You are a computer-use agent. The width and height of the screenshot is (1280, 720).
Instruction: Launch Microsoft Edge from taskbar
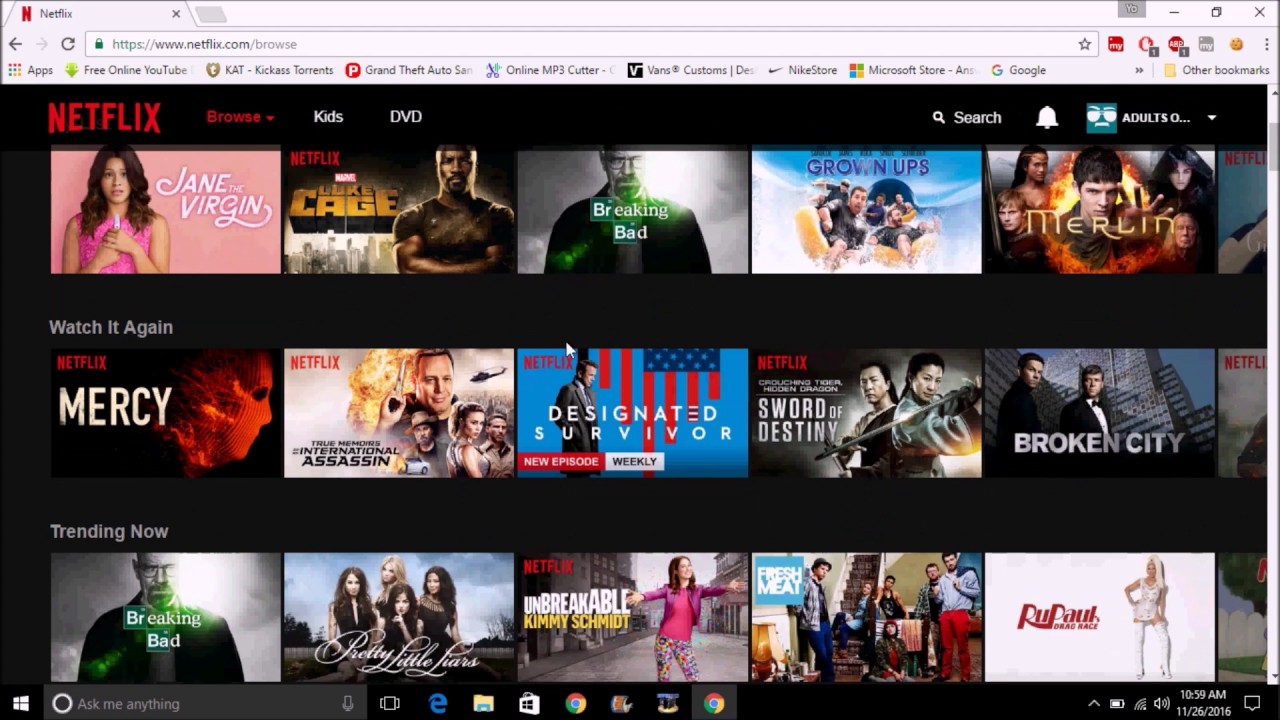point(438,704)
